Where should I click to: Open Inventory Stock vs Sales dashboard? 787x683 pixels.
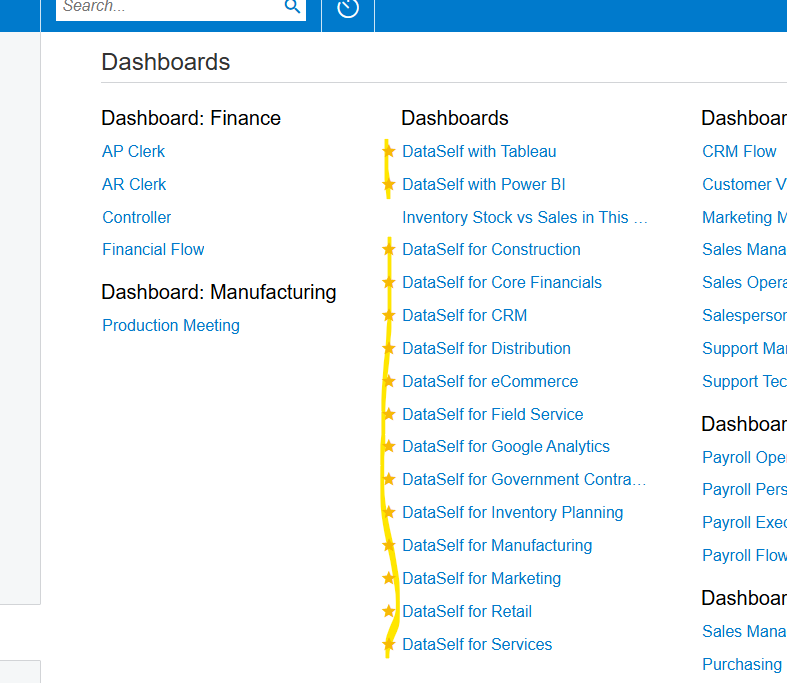[x=524, y=217]
